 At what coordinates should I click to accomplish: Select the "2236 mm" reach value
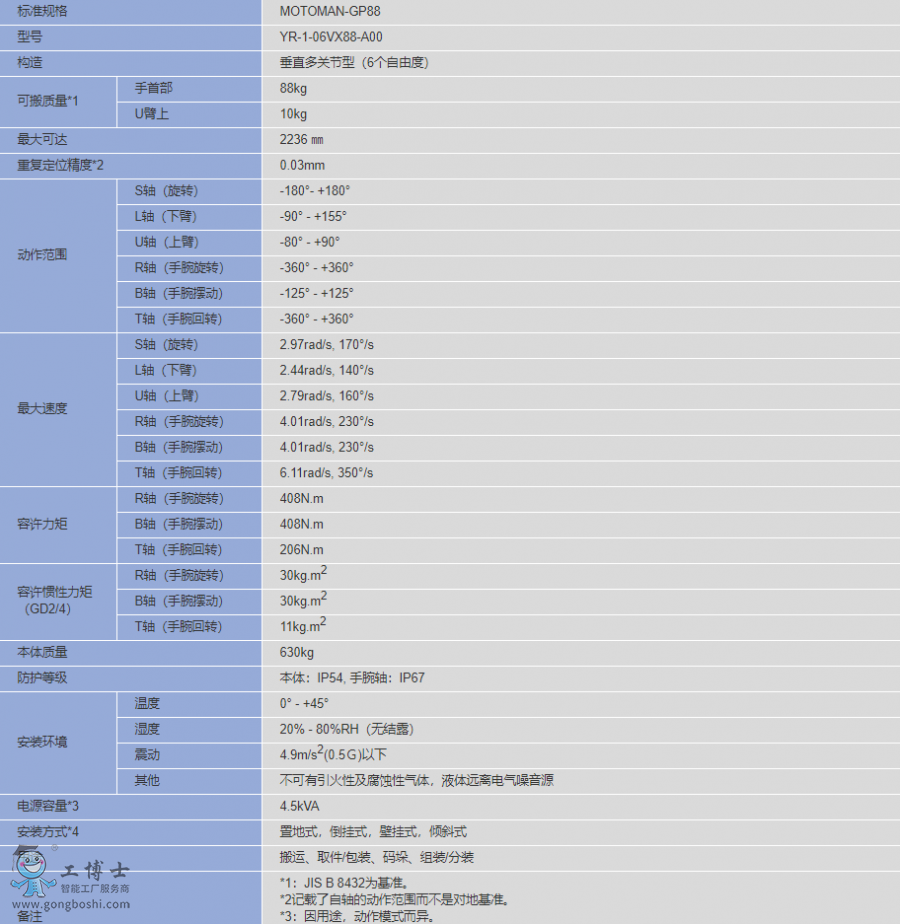(302, 140)
